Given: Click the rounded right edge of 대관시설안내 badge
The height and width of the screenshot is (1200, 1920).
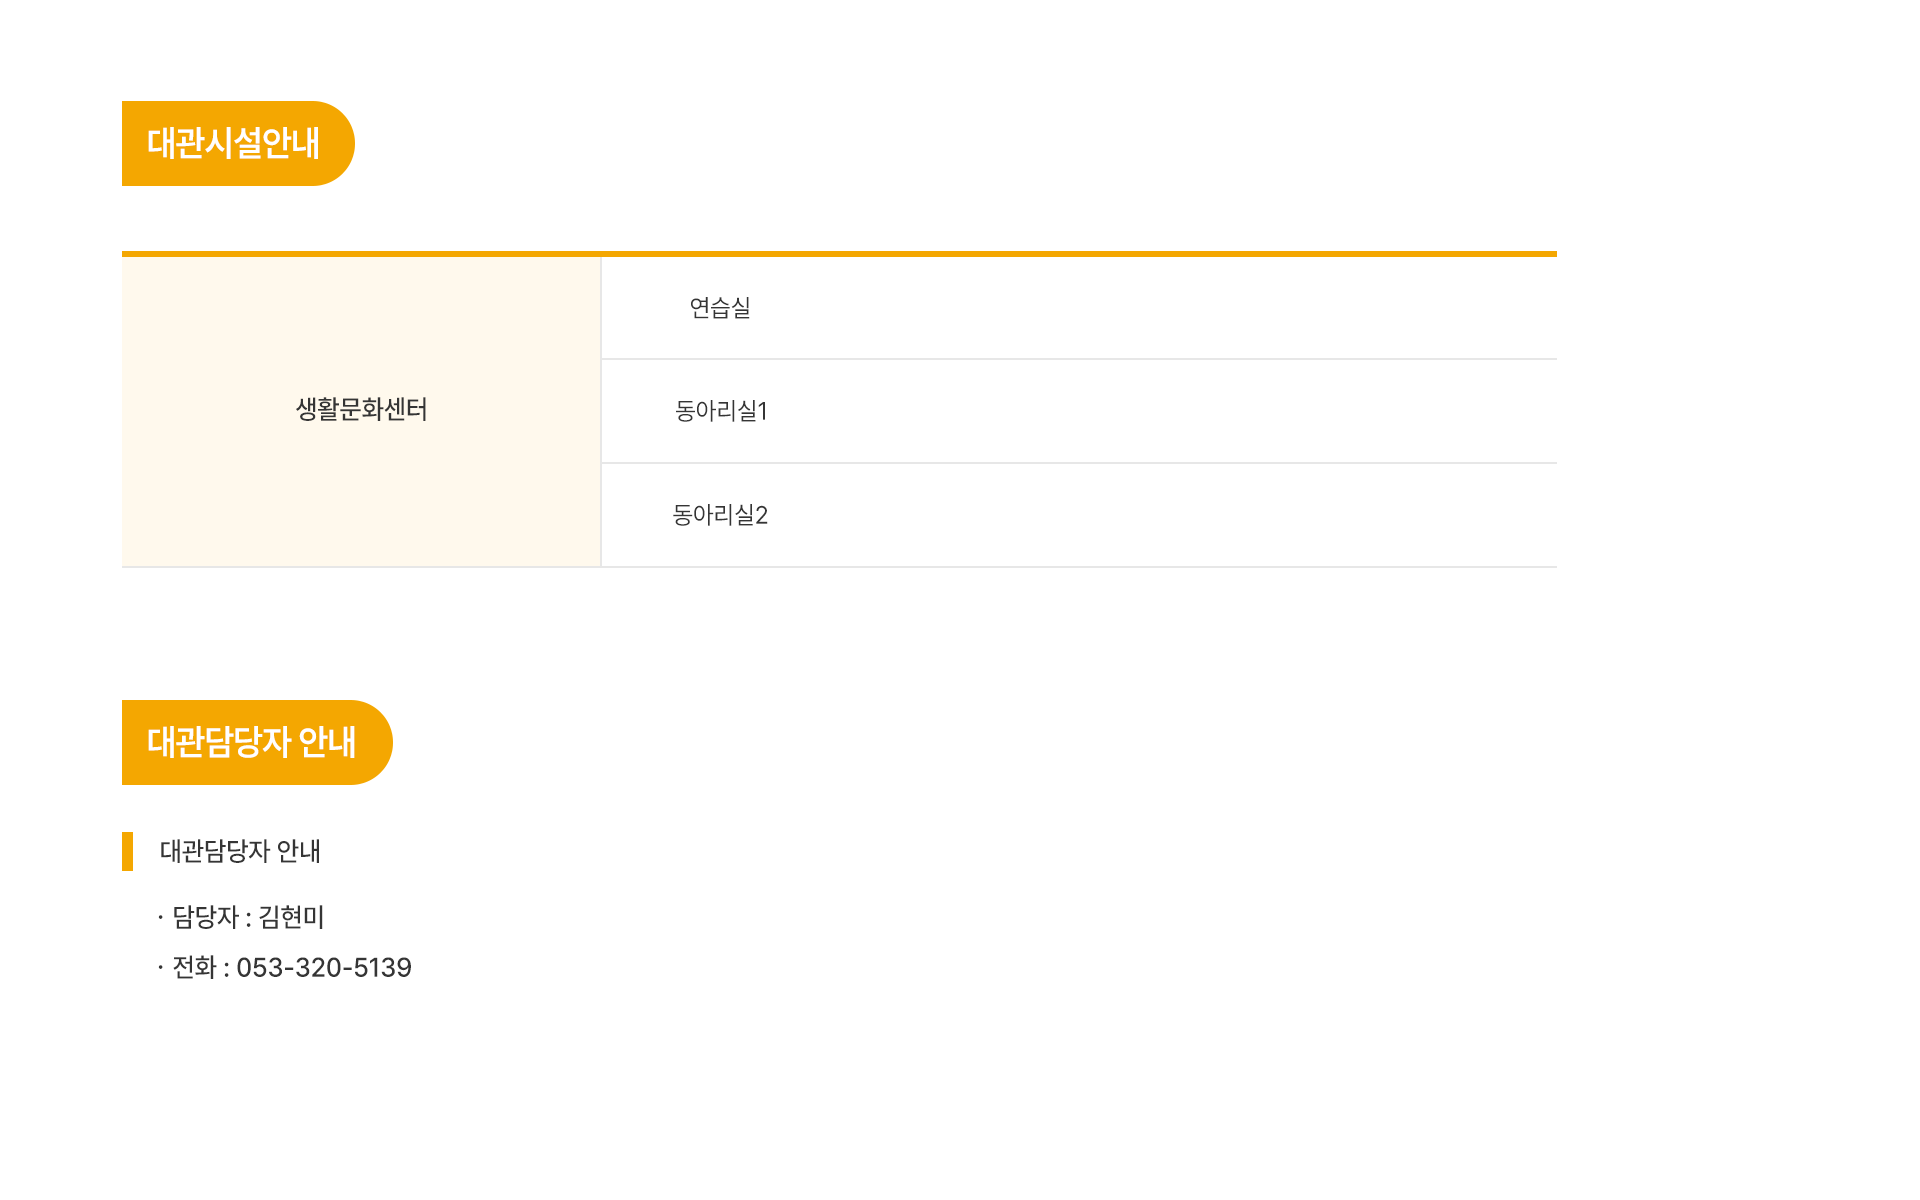Looking at the screenshot, I should [x=340, y=143].
